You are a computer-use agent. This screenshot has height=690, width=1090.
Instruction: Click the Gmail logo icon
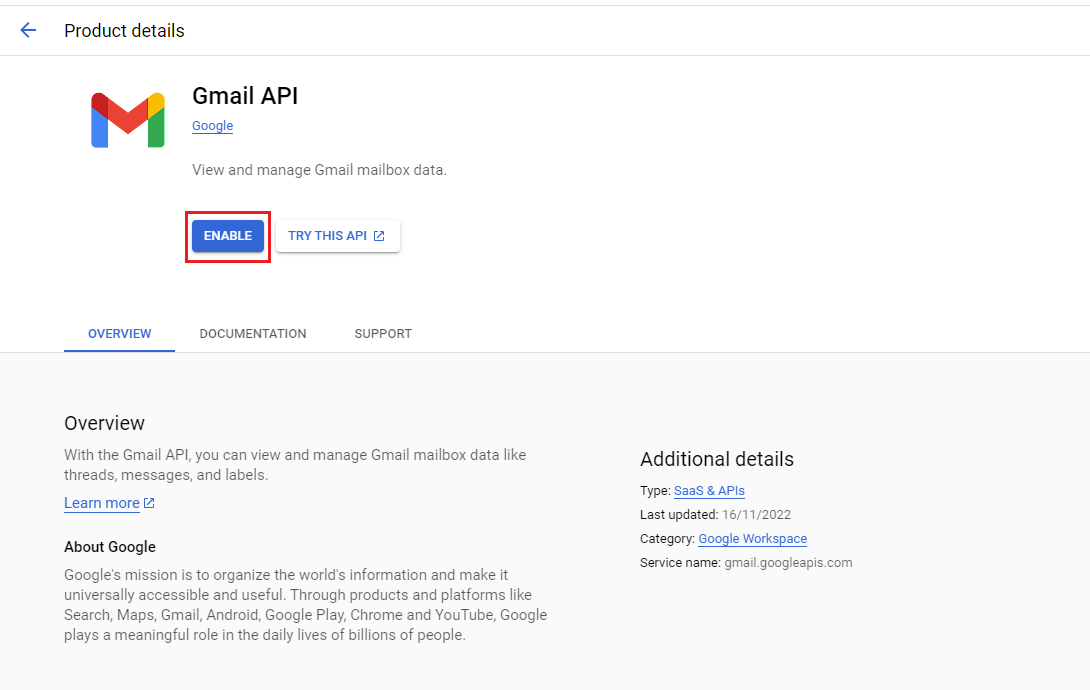pyautogui.click(x=128, y=120)
